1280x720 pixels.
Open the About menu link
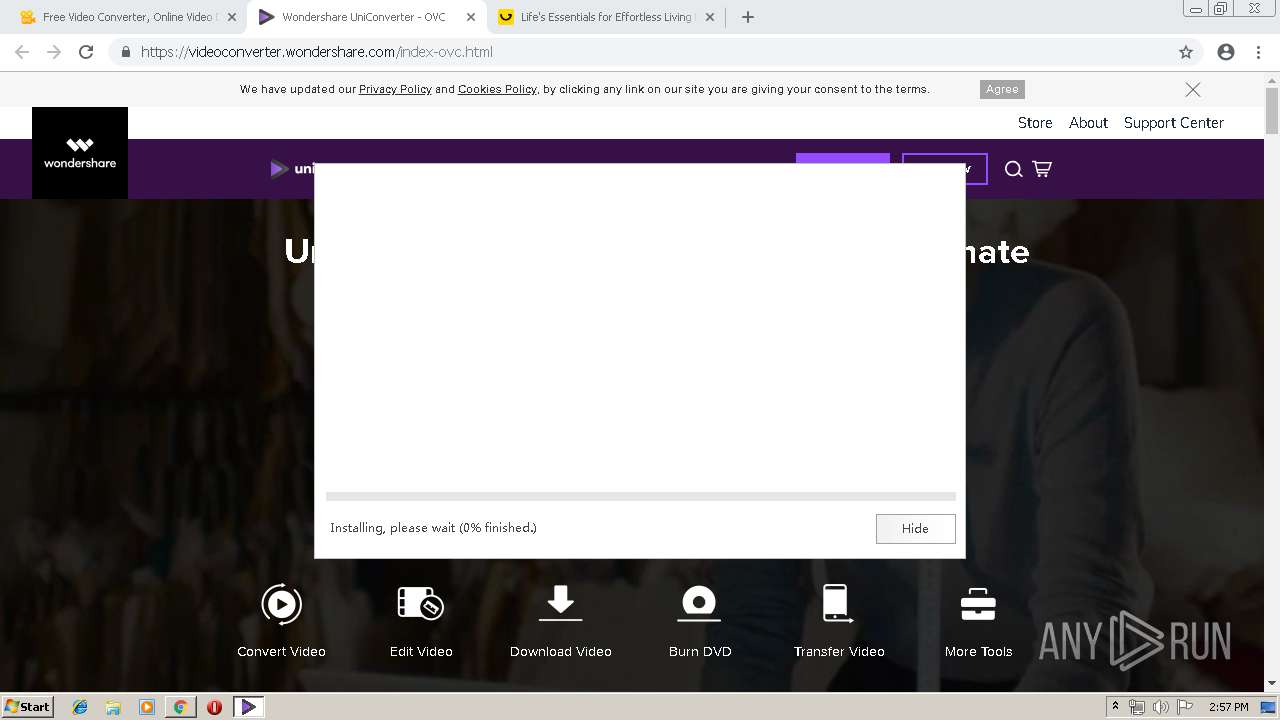(1088, 123)
